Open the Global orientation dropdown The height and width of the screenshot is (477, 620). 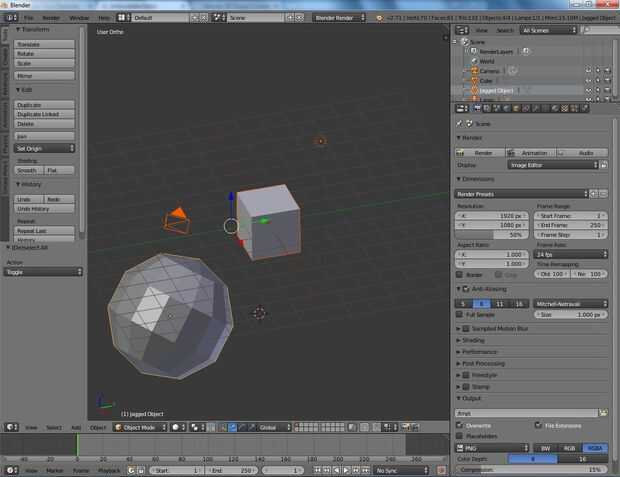[x=274, y=427]
